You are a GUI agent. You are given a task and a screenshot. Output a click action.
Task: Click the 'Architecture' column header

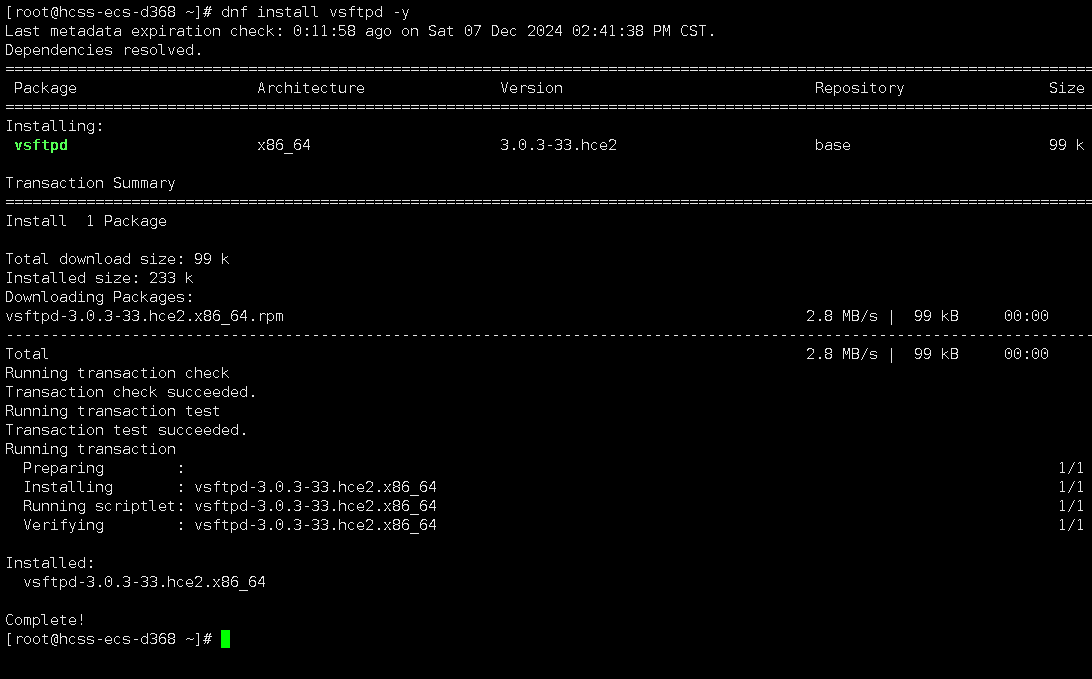click(311, 88)
